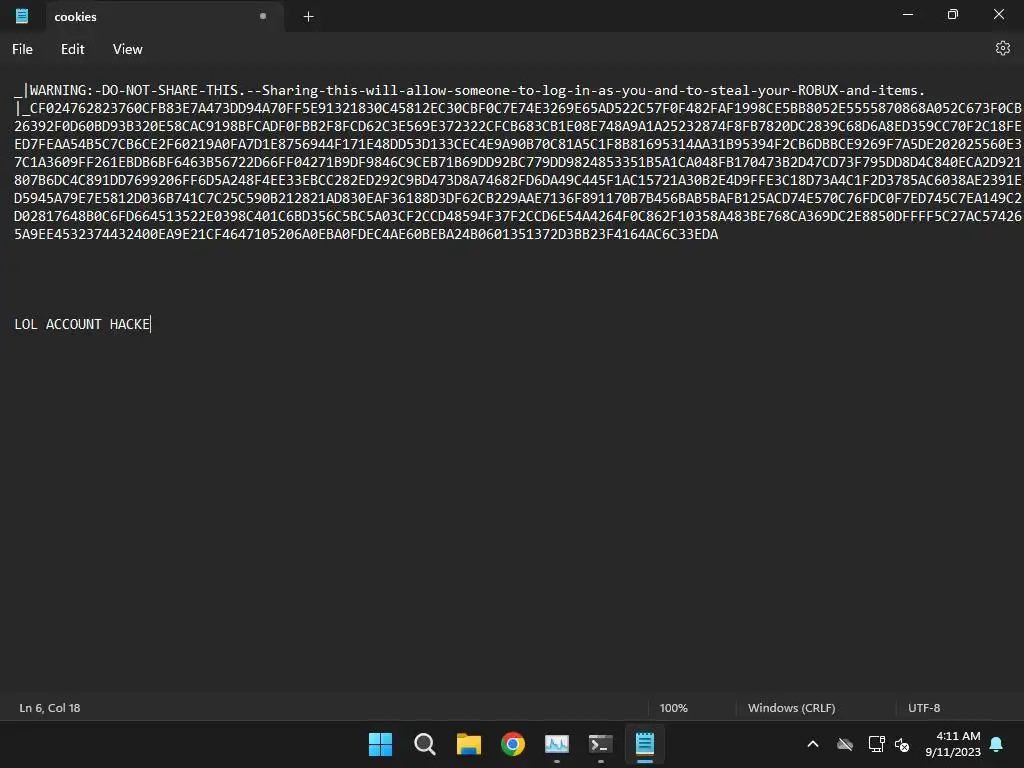Click the Ln 6, Col 18 status indicator
This screenshot has height=768, width=1024.
pos(50,708)
